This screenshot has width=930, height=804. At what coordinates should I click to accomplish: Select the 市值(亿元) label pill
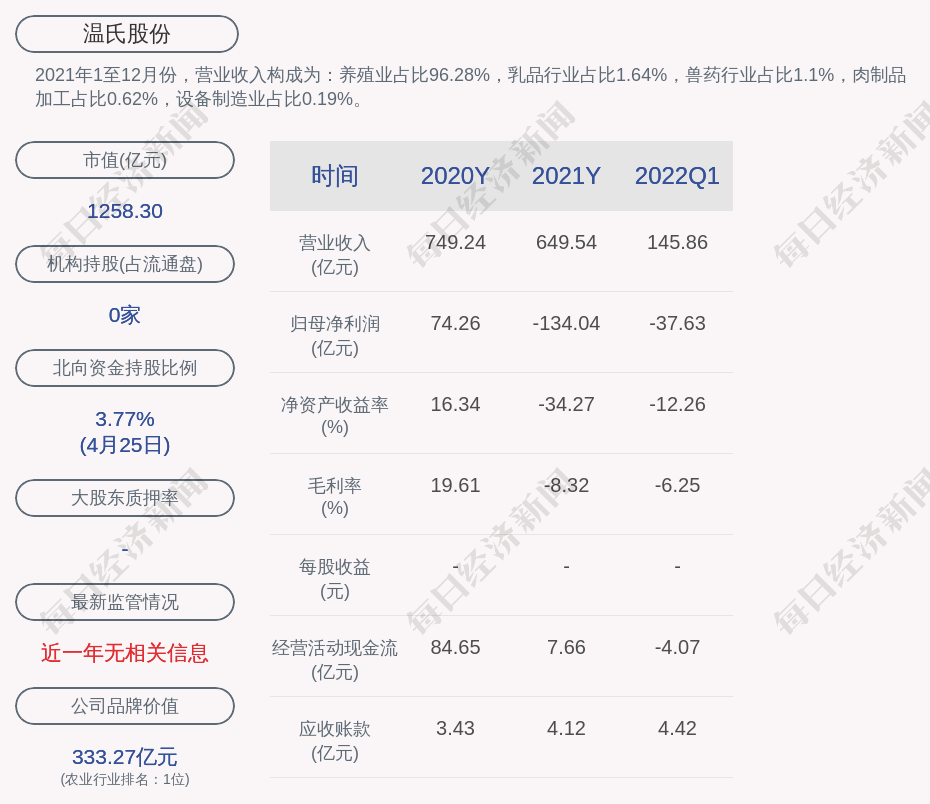tap(125, 160)
